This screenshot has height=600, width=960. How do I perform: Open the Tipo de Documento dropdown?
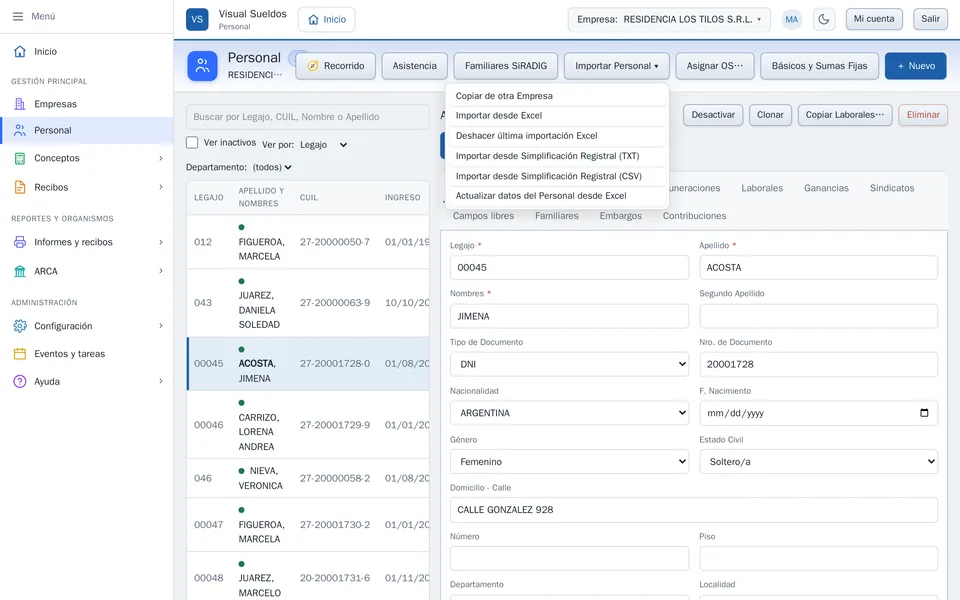[569, 364]
